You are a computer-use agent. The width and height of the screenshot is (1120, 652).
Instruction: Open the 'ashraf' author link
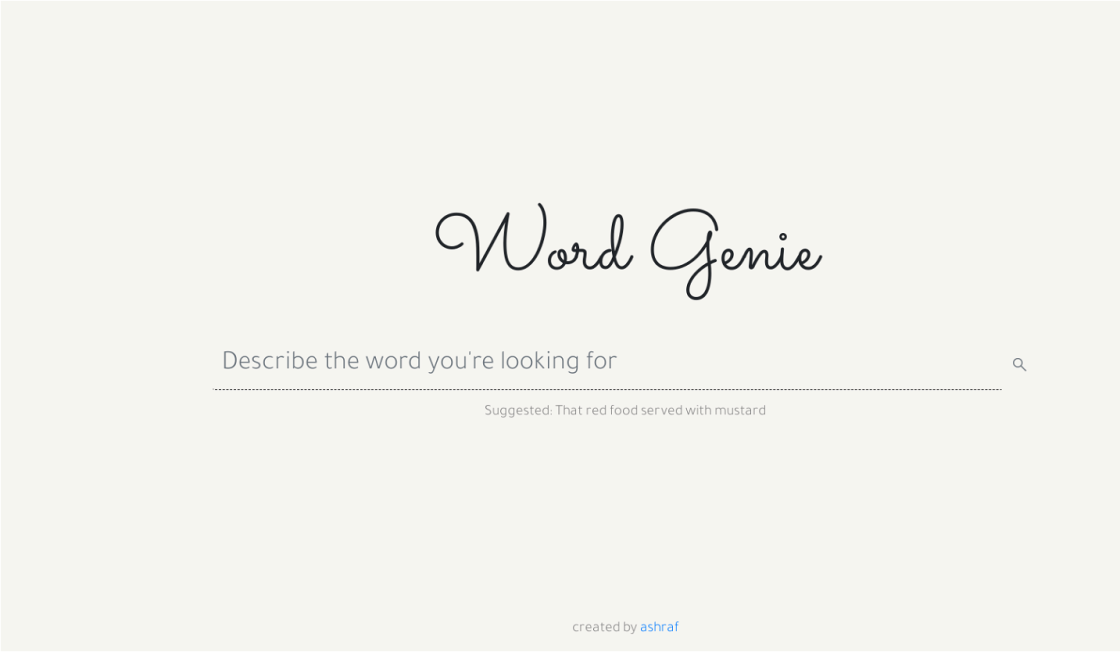(x=659, y=628)
